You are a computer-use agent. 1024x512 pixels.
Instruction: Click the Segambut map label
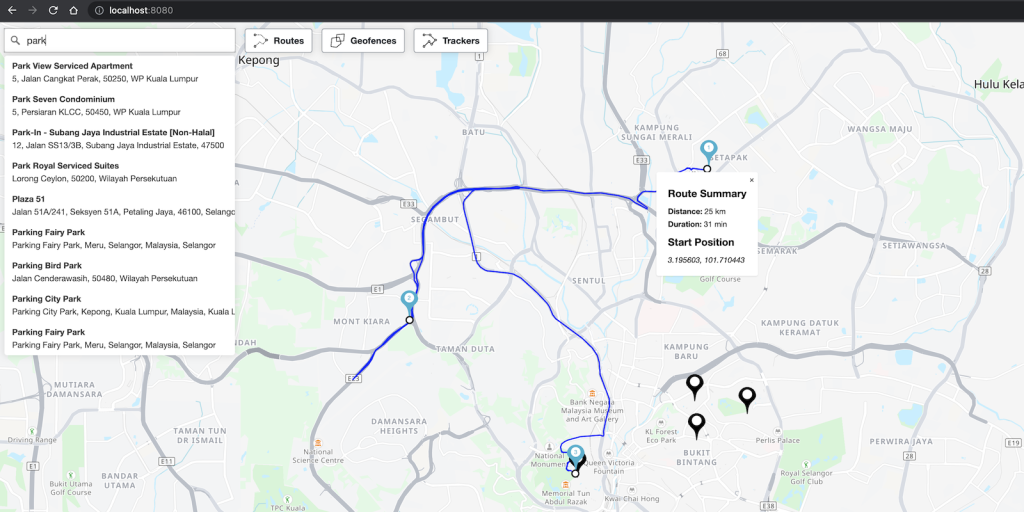click(435, 219)
